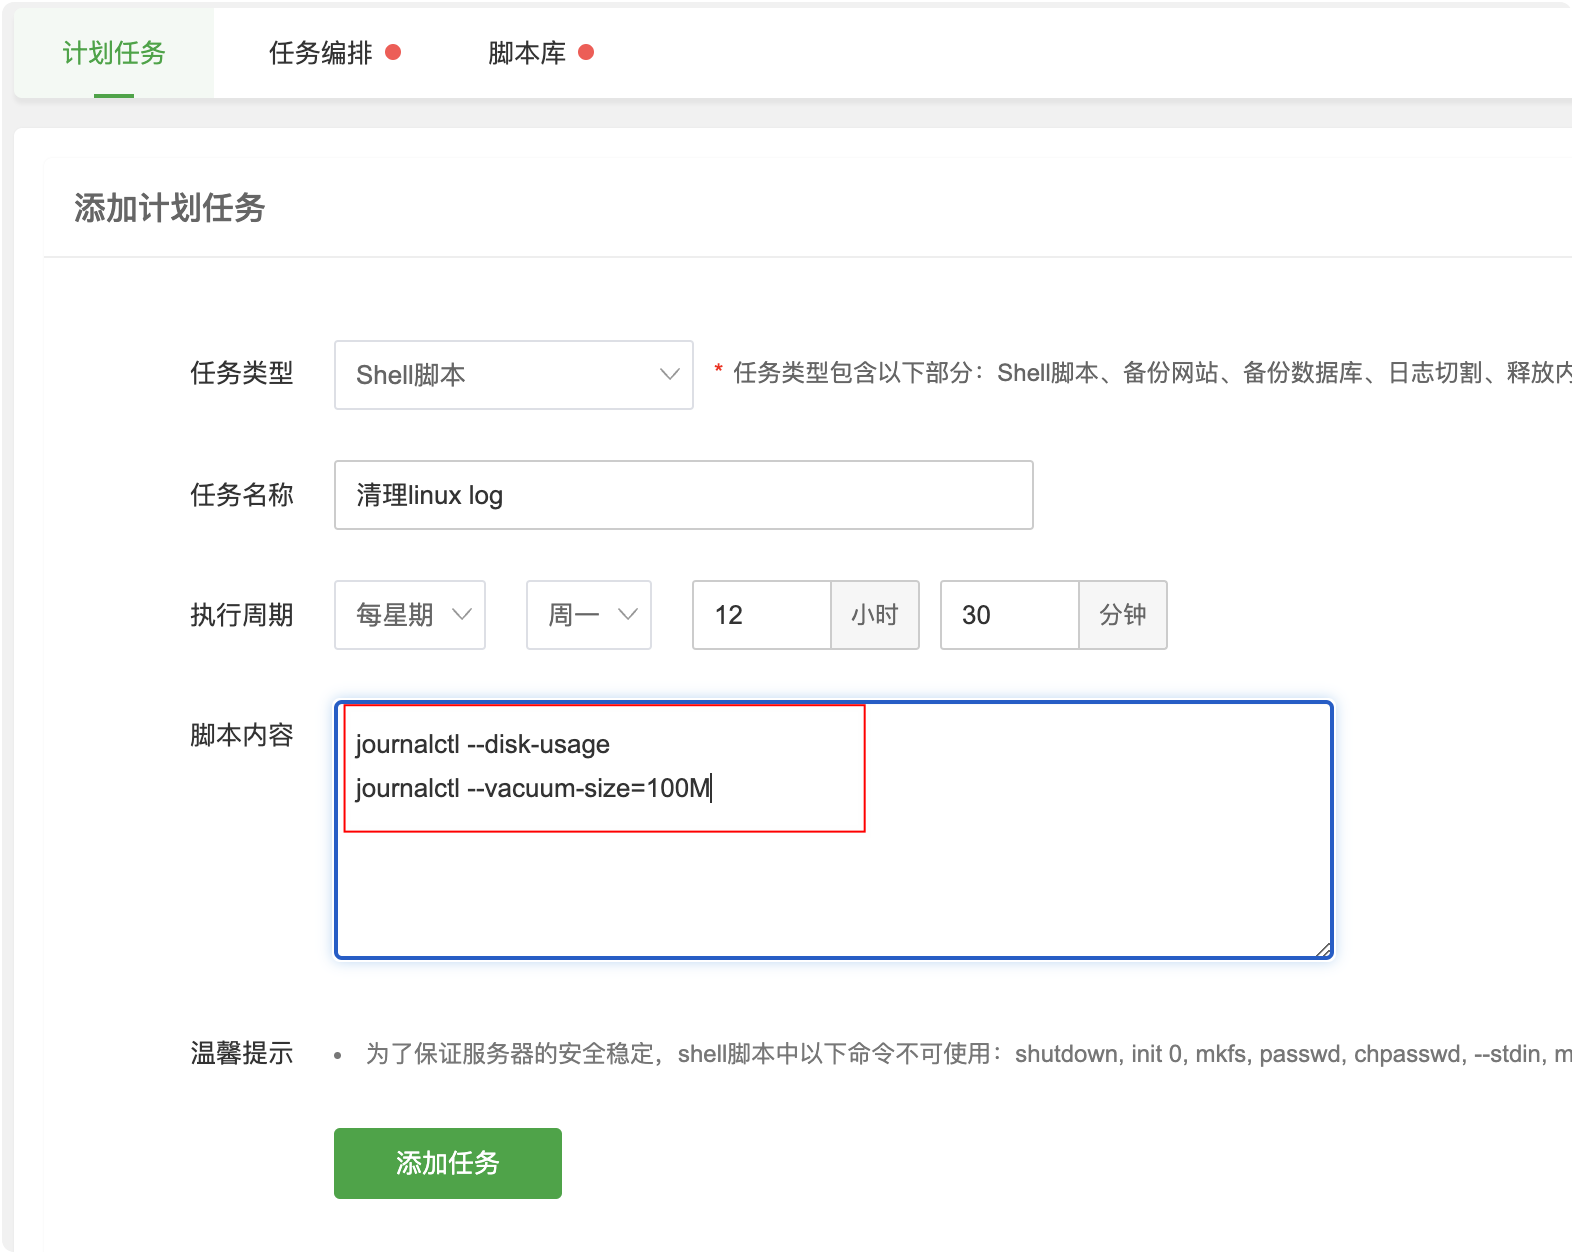Expand the 任务类型 Shell脚本 dropdown

[513, 375]
